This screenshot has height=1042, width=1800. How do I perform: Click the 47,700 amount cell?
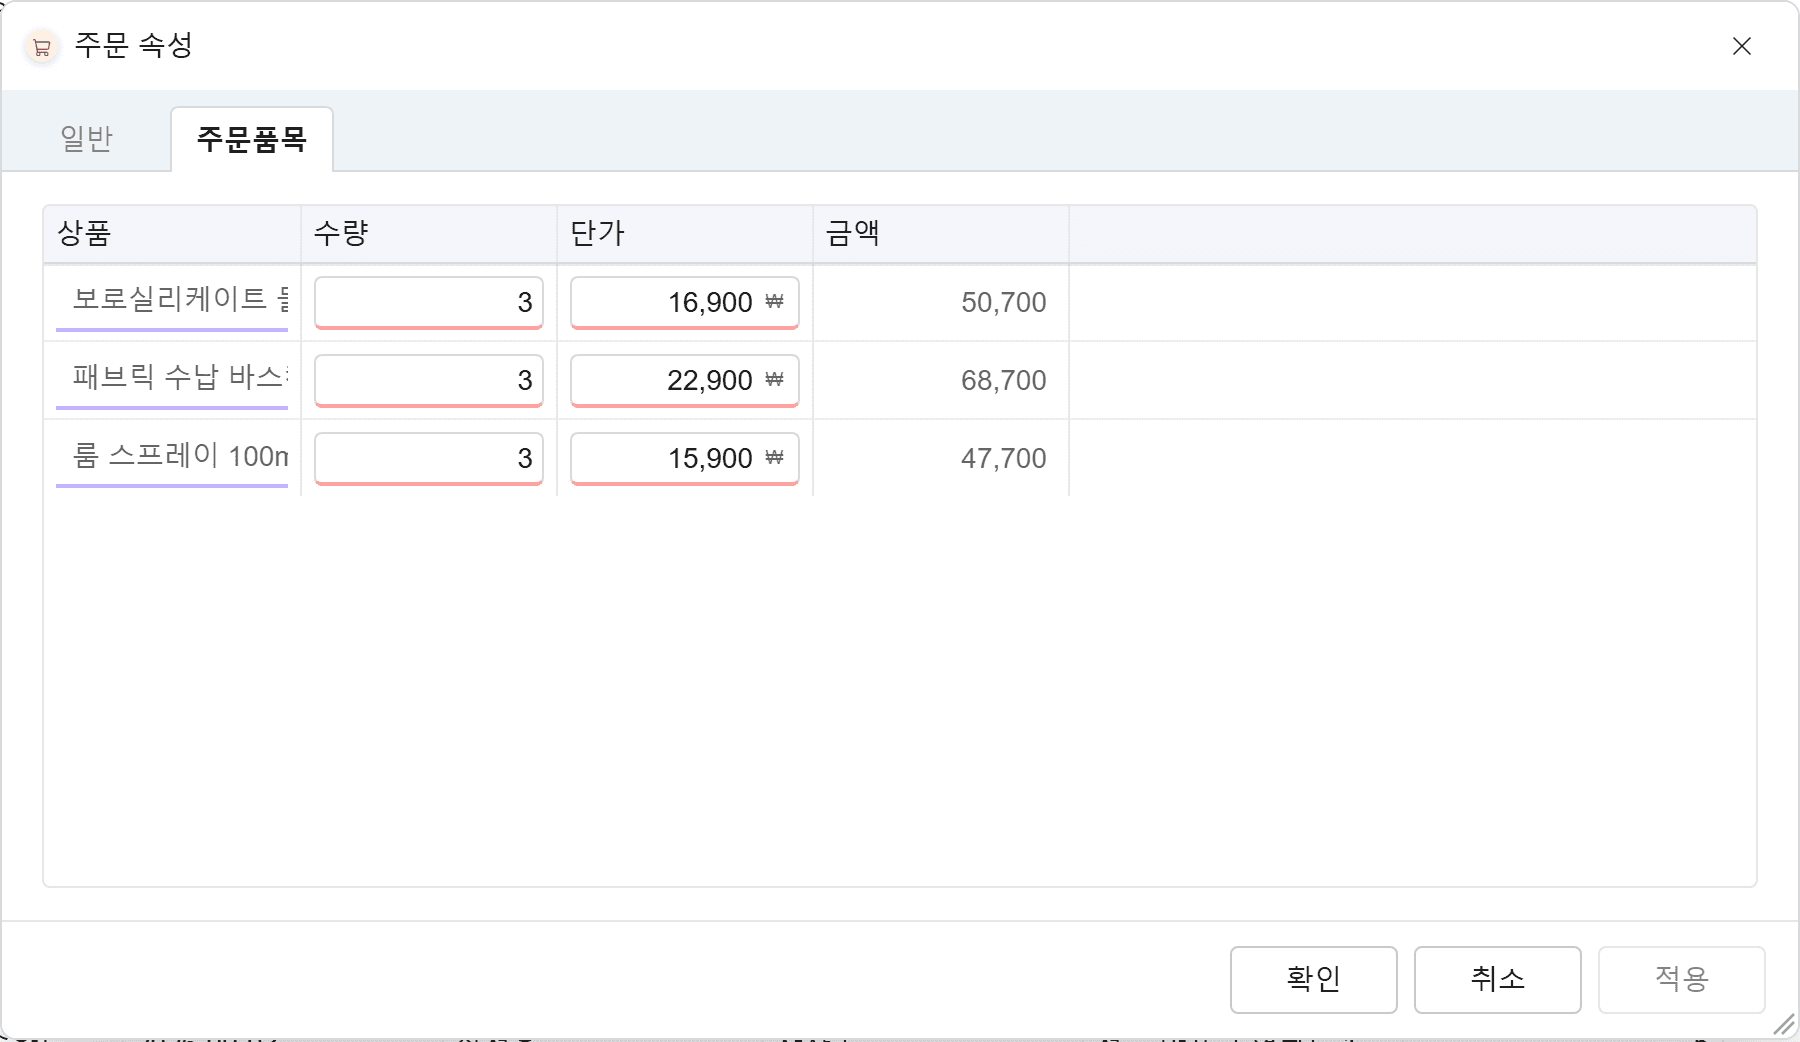point(941,458)
